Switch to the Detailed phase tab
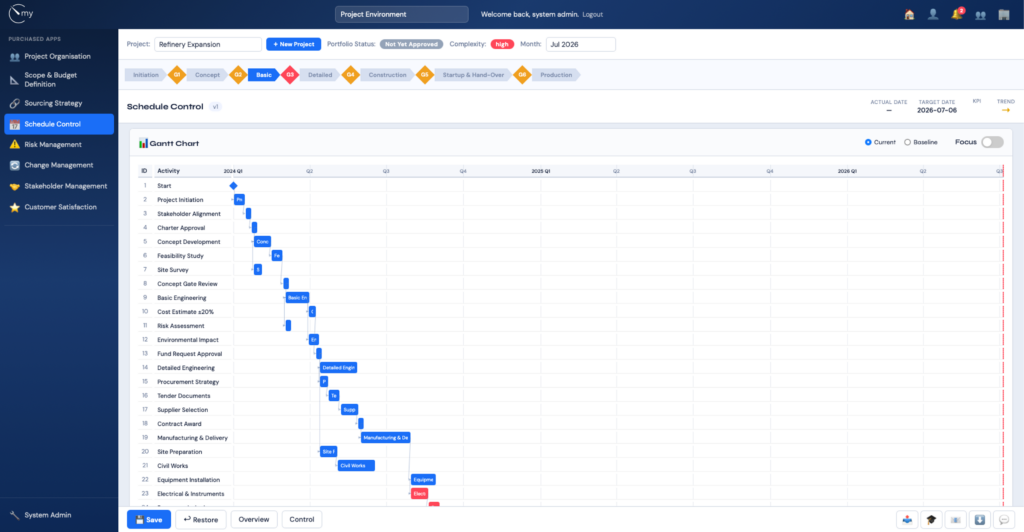The height and width of the screenshot is (532, 1024). [x=320, y=75]
